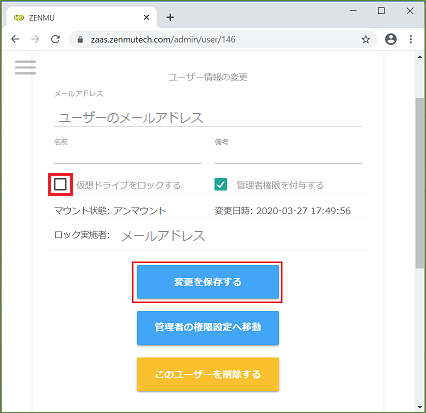This screenshot has height=413, width=426.
Task: Click the browser forward arrow
Action: (x=35, y=39)
